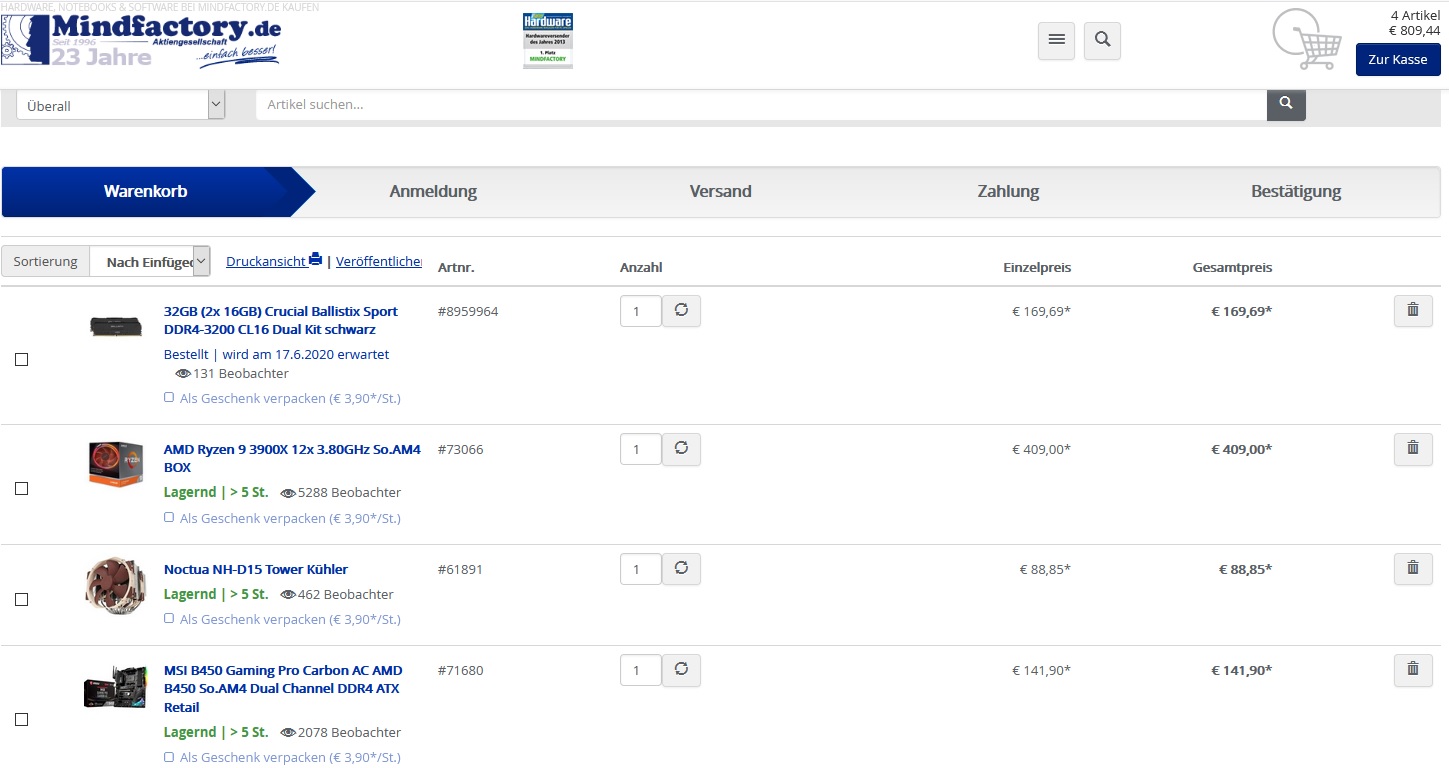Click eye icon beside 5288 Beobachter
Image resolution: width=1449 pixels, height=768 pixels.
pyautogui.click(x=288, y=493)
